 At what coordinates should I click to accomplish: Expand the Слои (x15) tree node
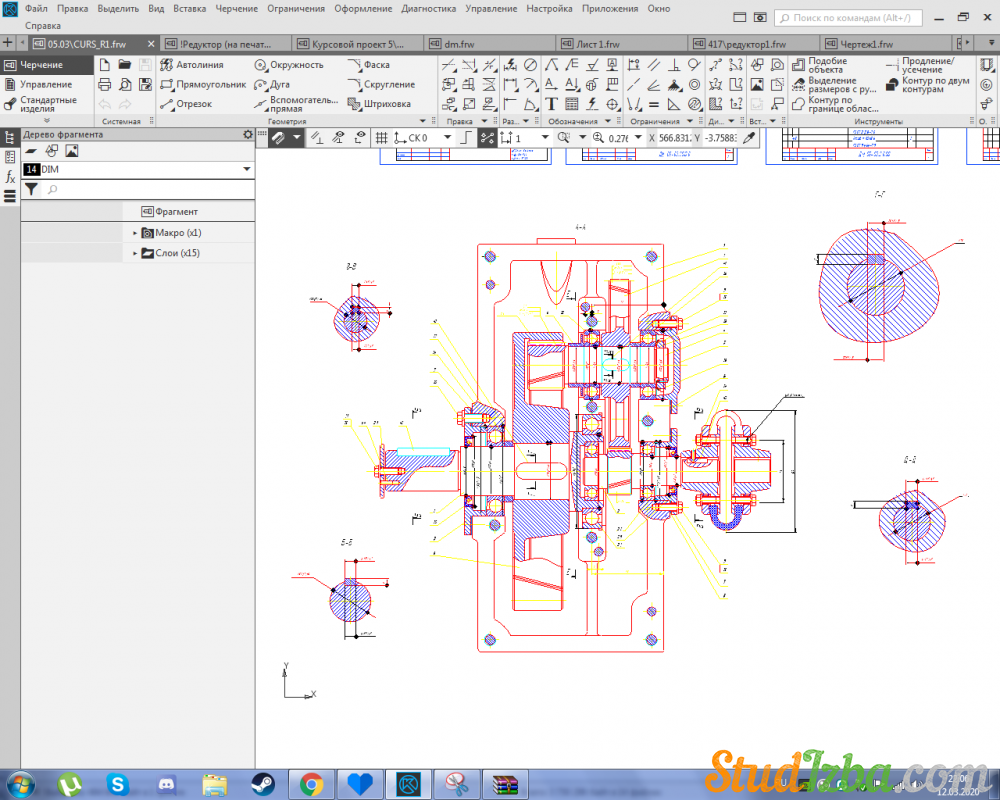point(135,254)
